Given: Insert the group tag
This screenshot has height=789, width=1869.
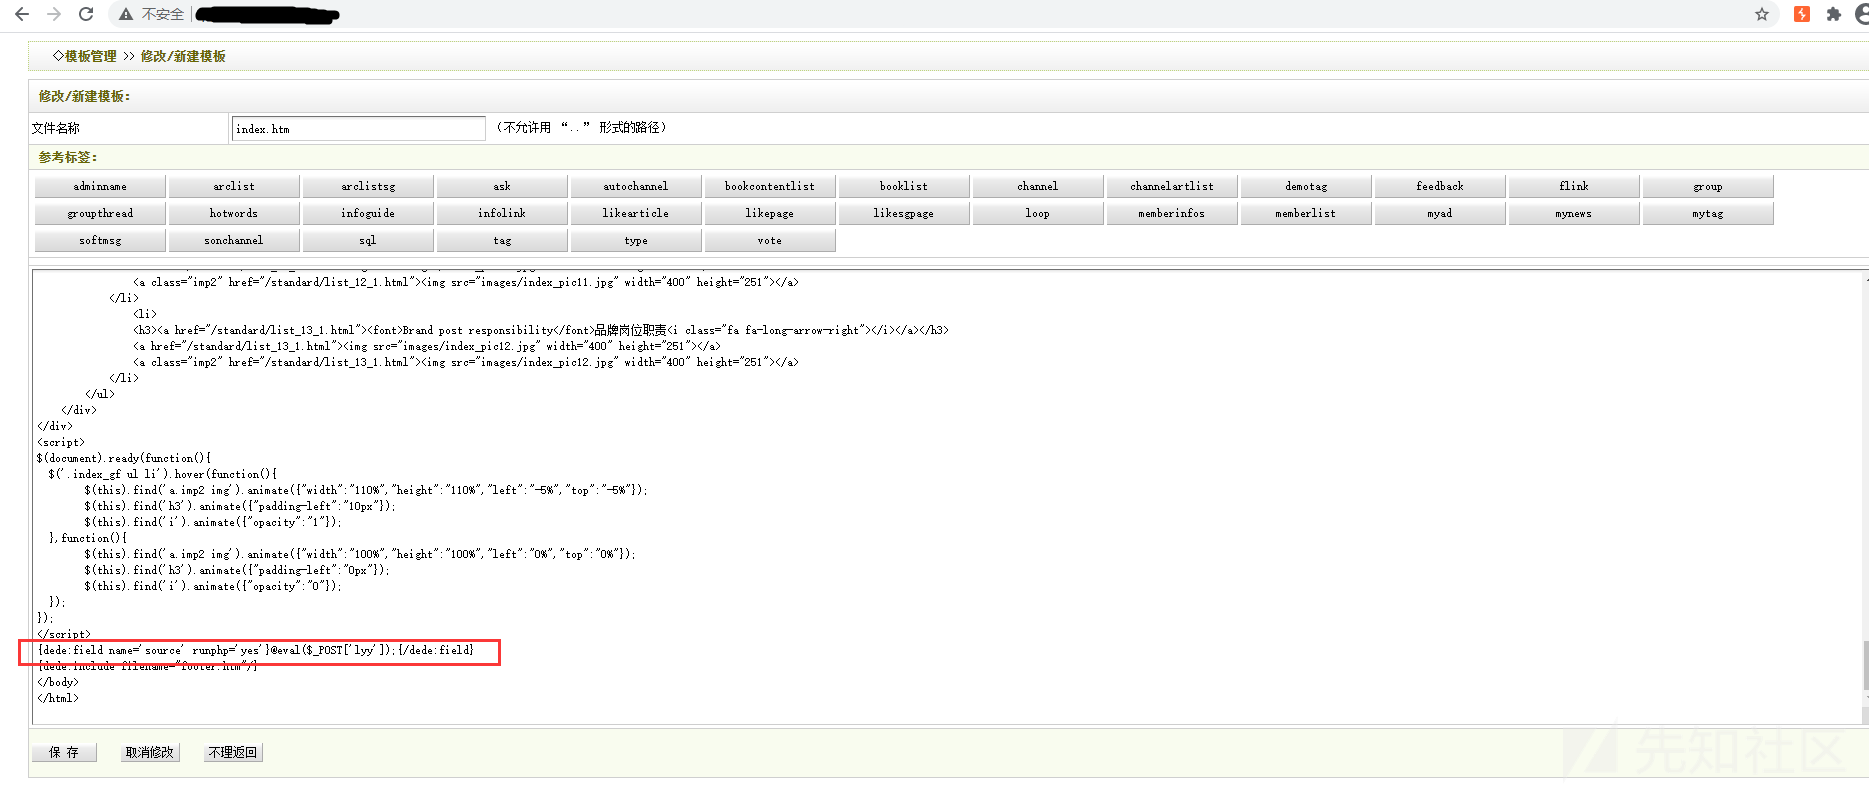Looking at the screenshot, I should [x=1708, y=186].
